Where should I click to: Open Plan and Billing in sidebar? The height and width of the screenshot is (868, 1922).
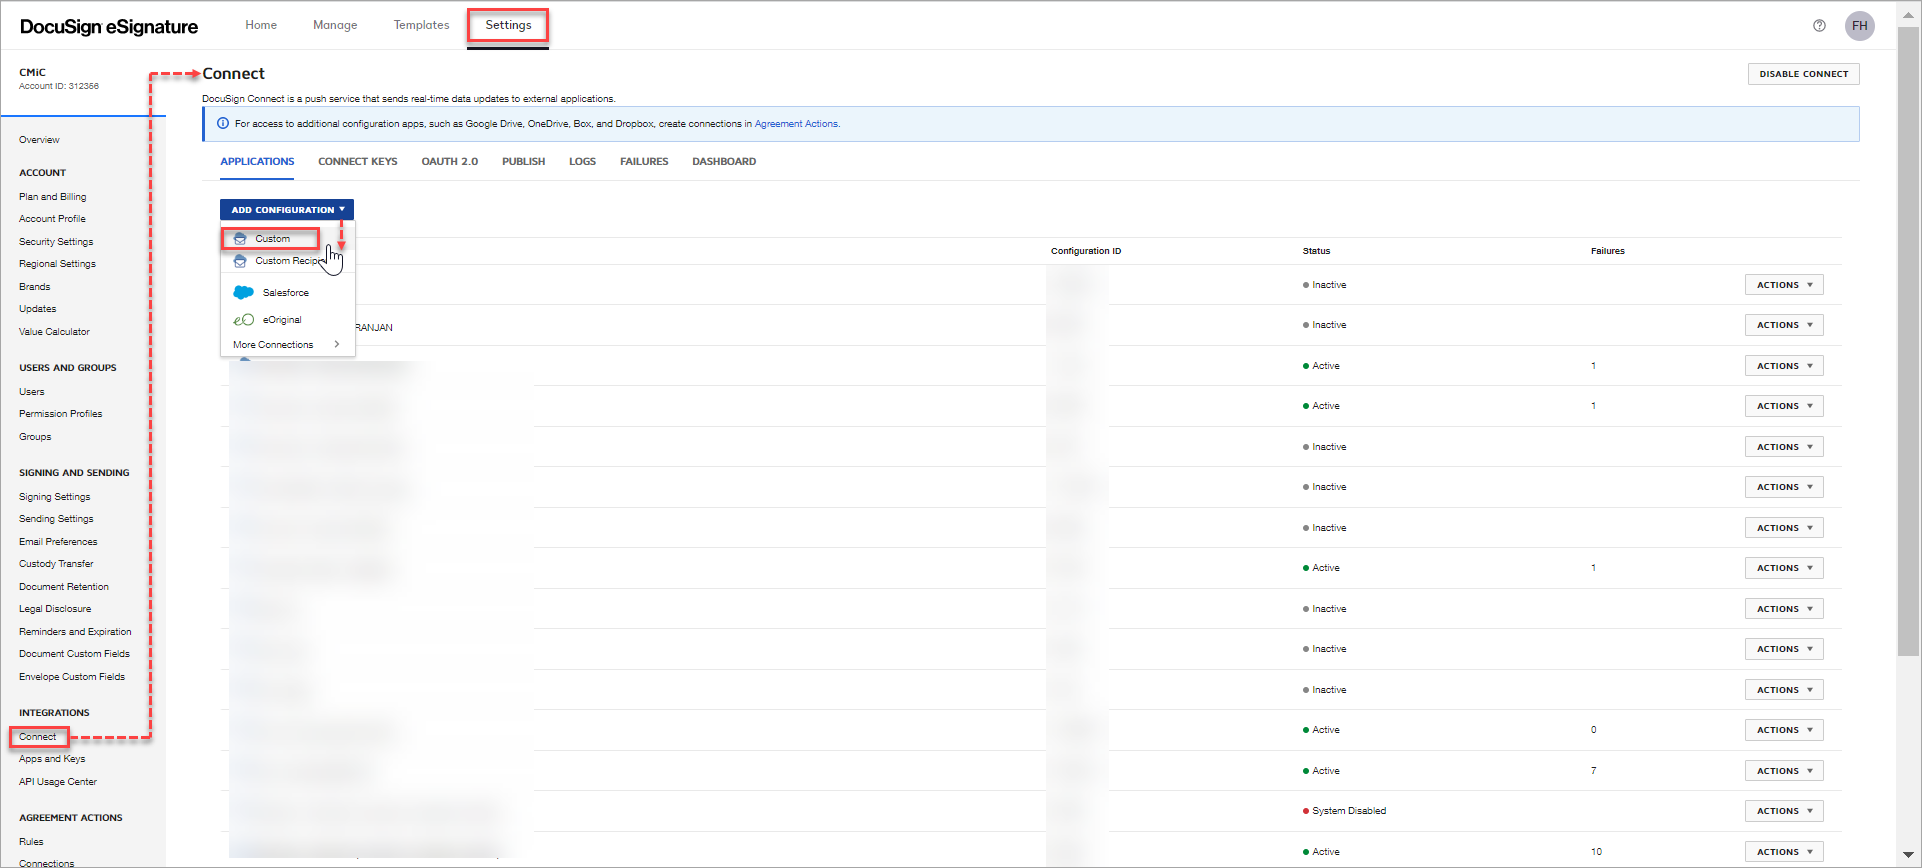(x=53, y=197)
